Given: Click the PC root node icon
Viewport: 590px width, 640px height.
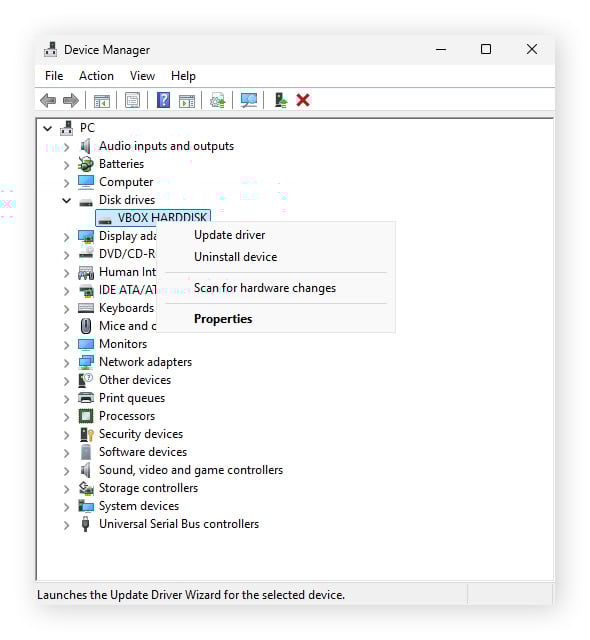Looking at the screenshot, I should (x=67, y=128).
